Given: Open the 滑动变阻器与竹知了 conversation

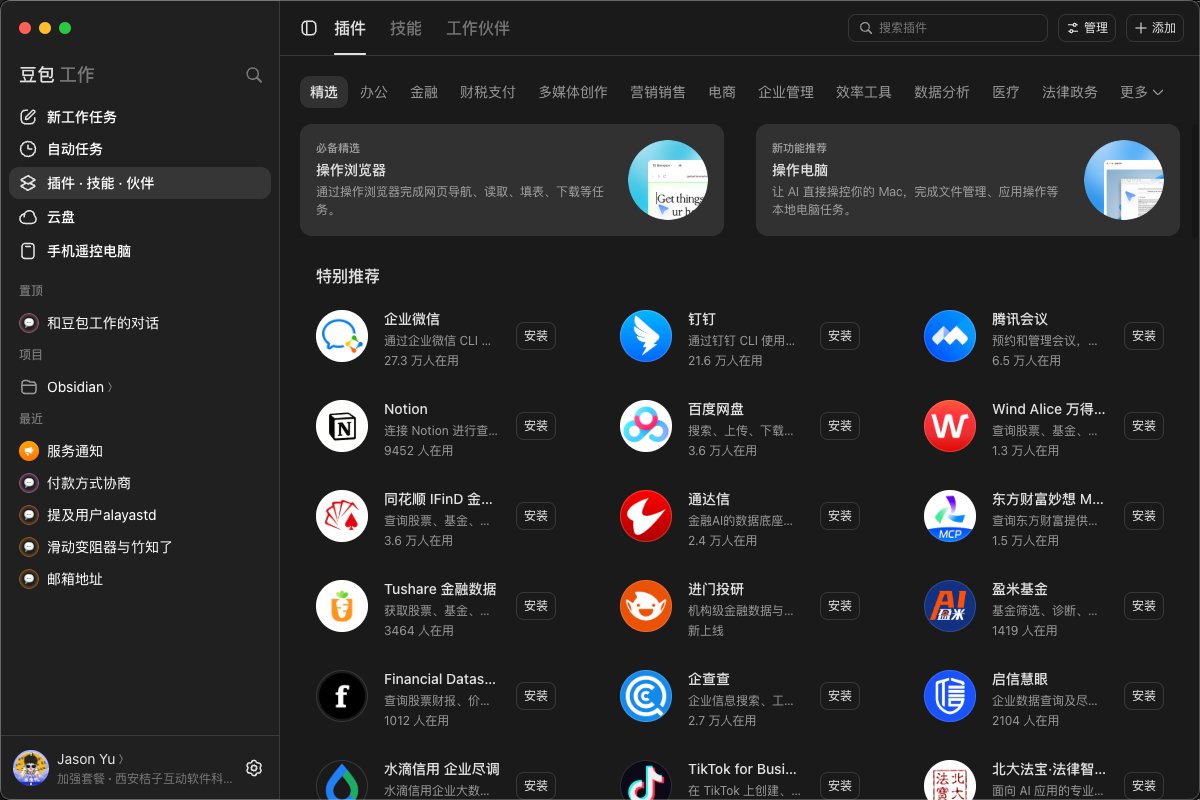Looking at the screenshot, I should coord(140,547).
